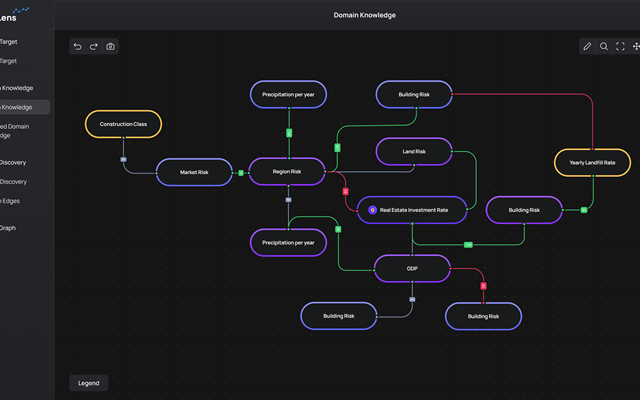The width and height of the screenshot is (640, 400).
Task: Click the green badge on the Real Estate to Building Risk edge
Action: click(x=468, y=245)
